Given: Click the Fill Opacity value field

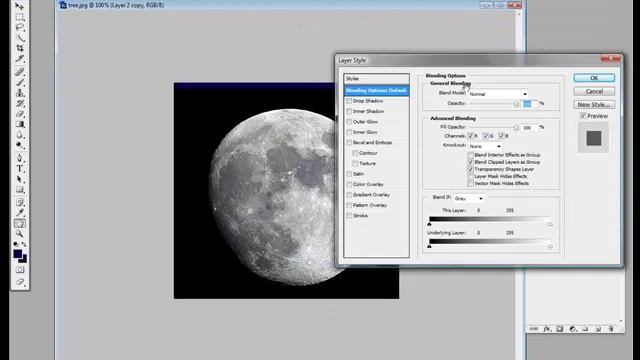Looking at the screenshot, I should pyautogui.click(x=530, y=128).
